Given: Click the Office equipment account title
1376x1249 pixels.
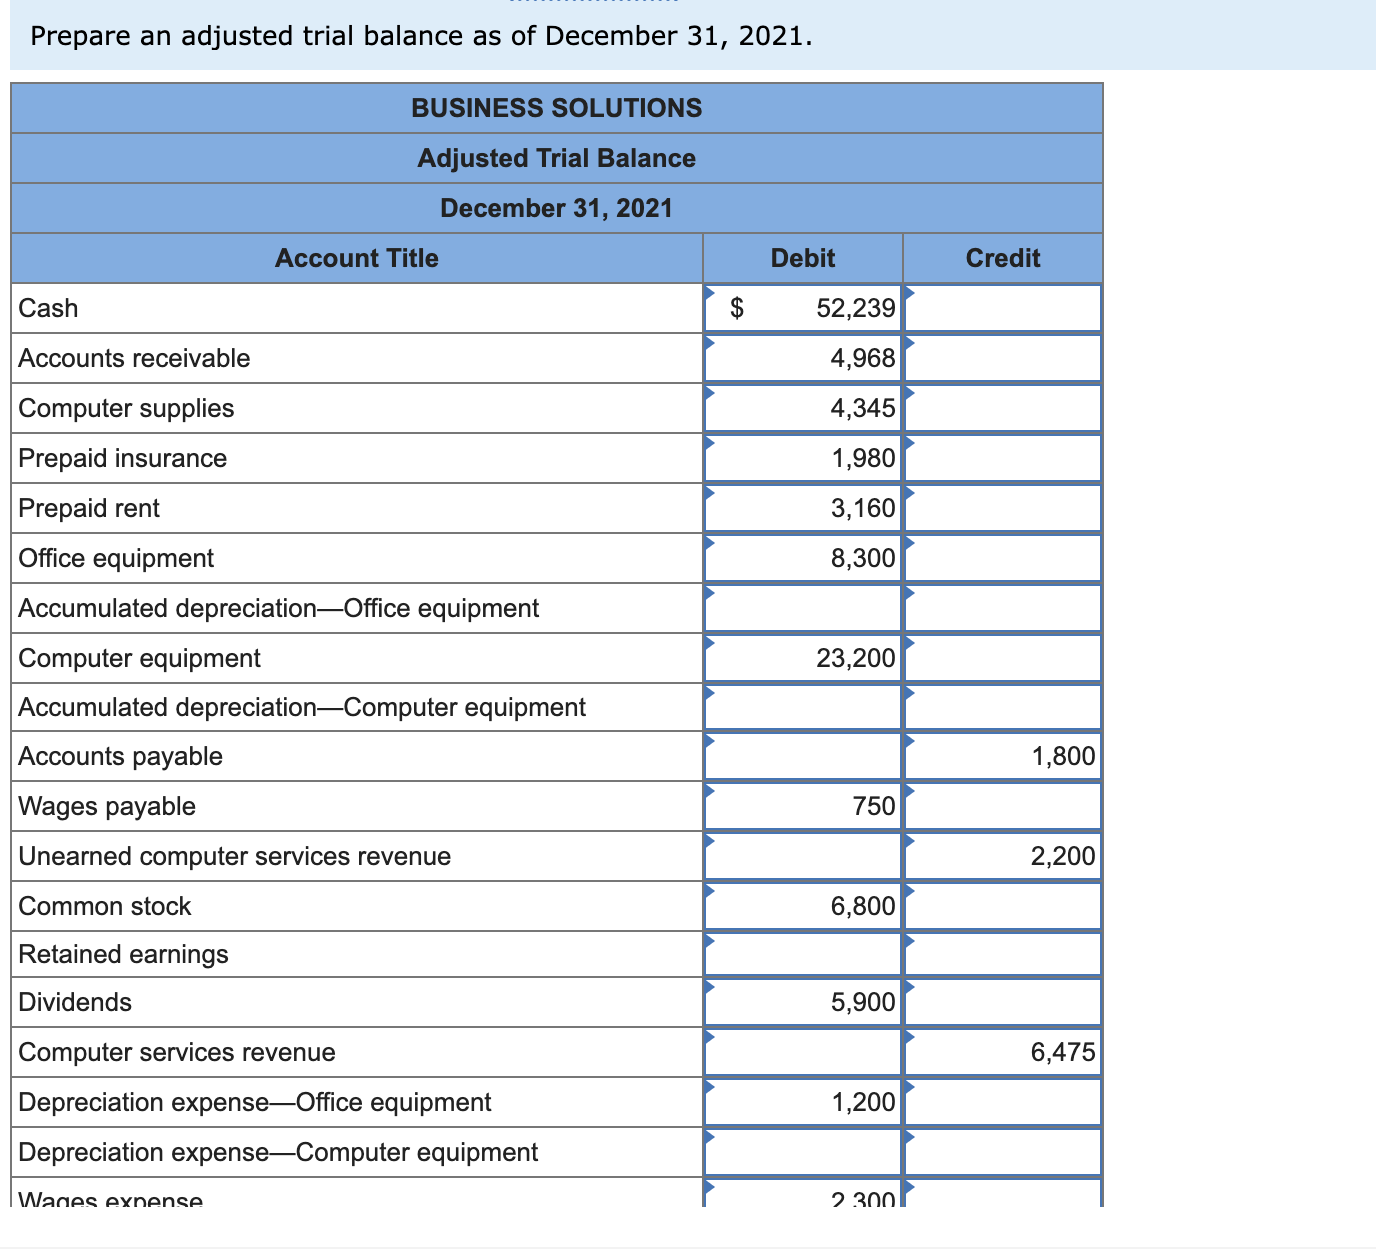Looking at the screenshot, I should 116,558.
